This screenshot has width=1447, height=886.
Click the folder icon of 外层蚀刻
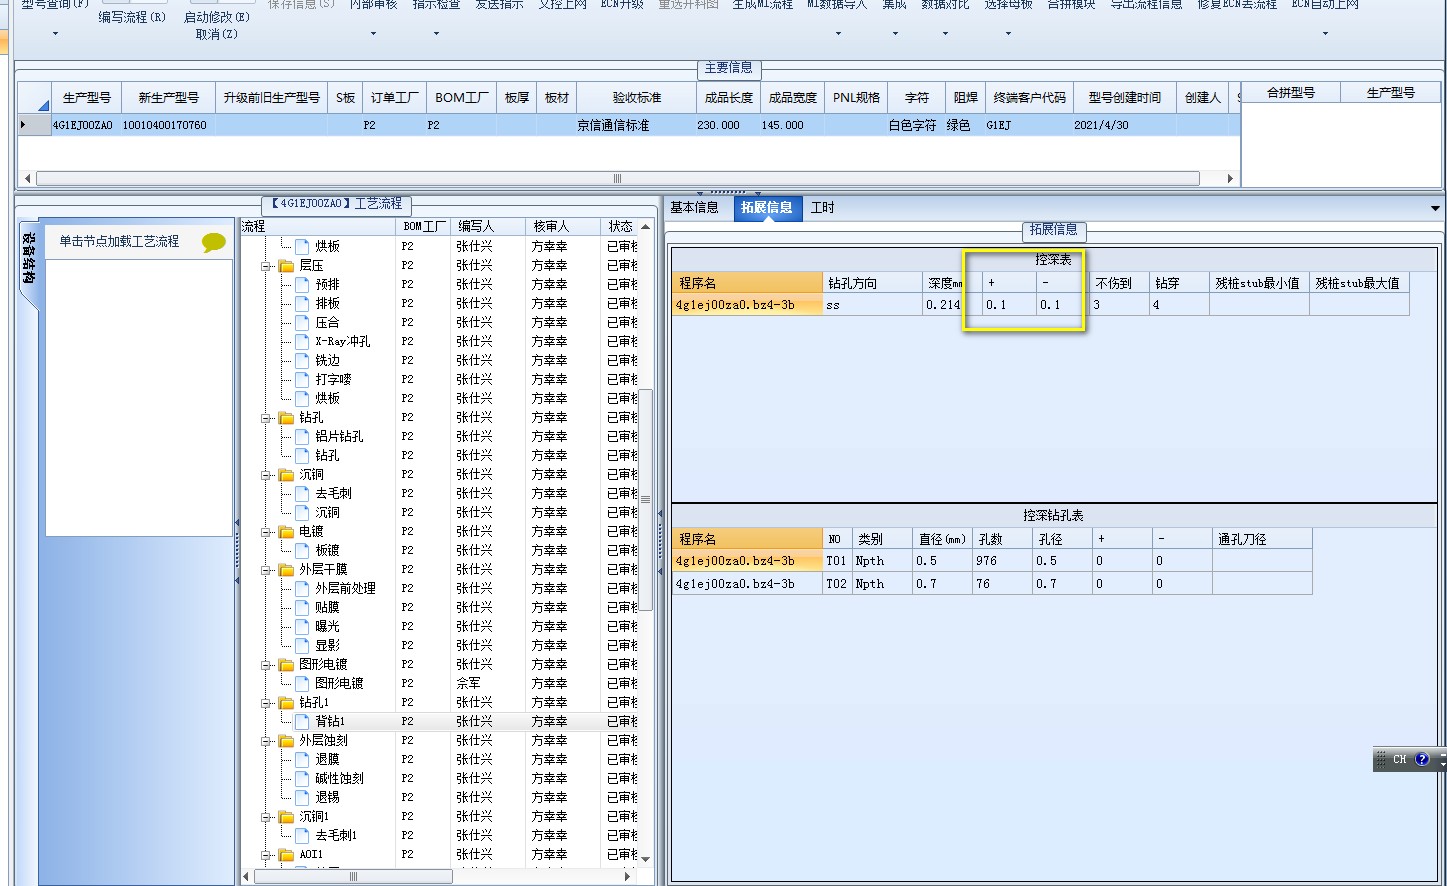coord(286,741)
